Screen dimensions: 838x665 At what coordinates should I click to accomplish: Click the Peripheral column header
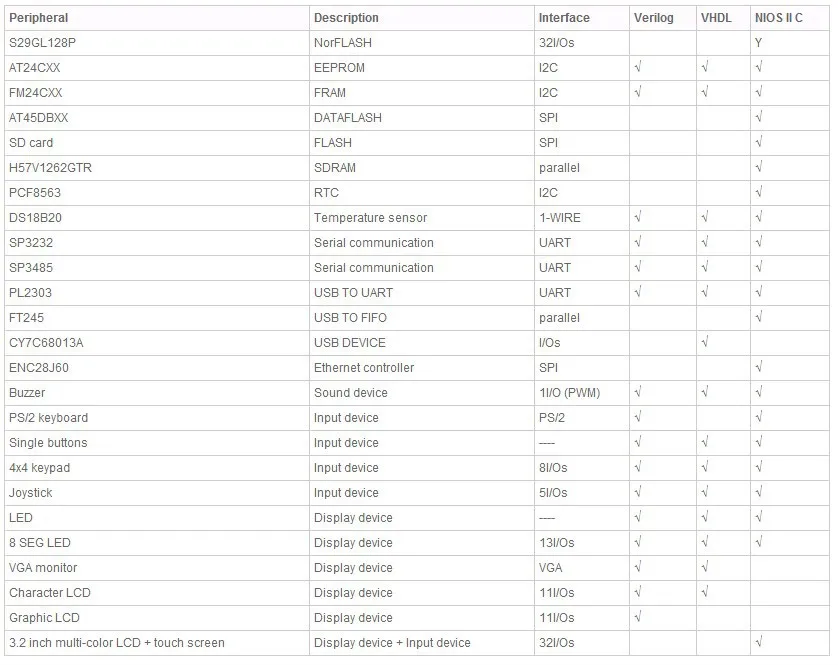coord(38,18)
